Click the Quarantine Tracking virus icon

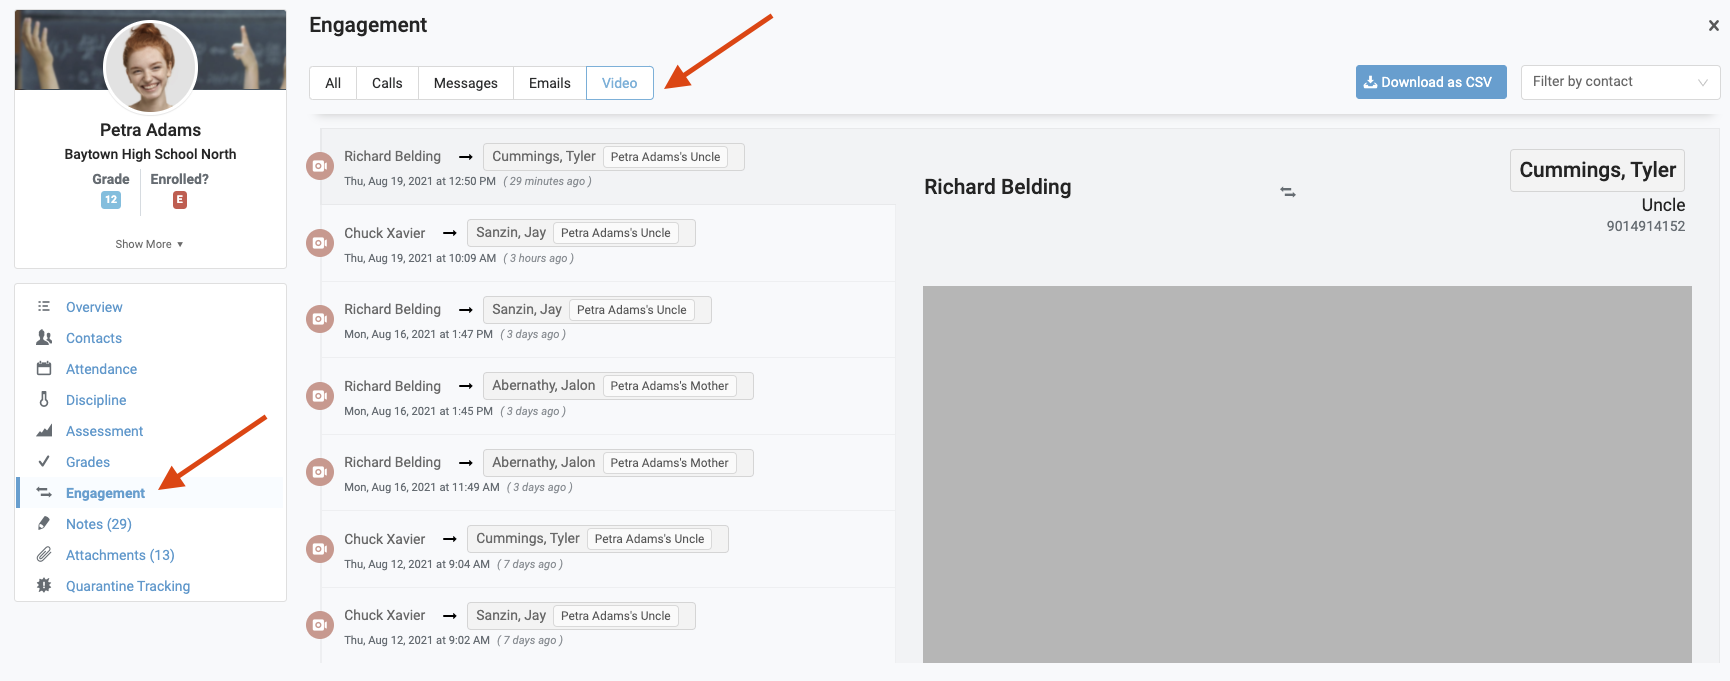point(44,585)
